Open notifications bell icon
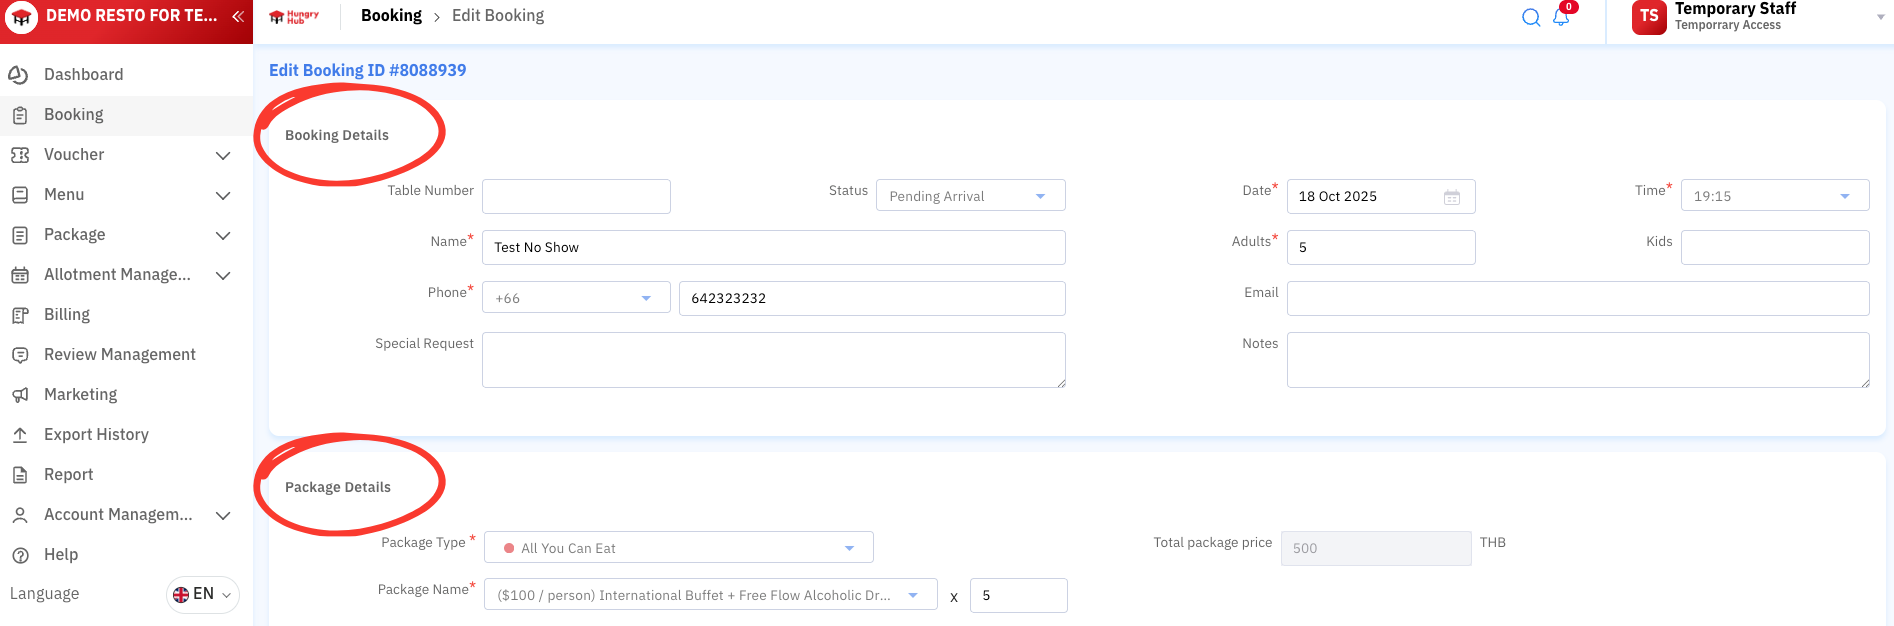Viewport: 1894px width, 626px height. pyautogui.click(x=1561, y=17)
